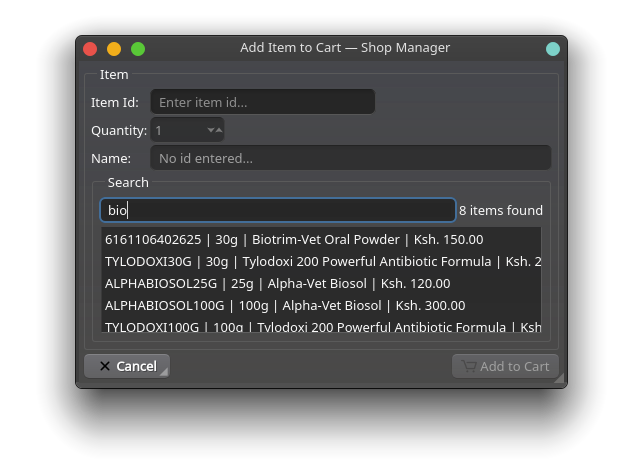Select the TYLODOXI30G search result row

[321, 262]
